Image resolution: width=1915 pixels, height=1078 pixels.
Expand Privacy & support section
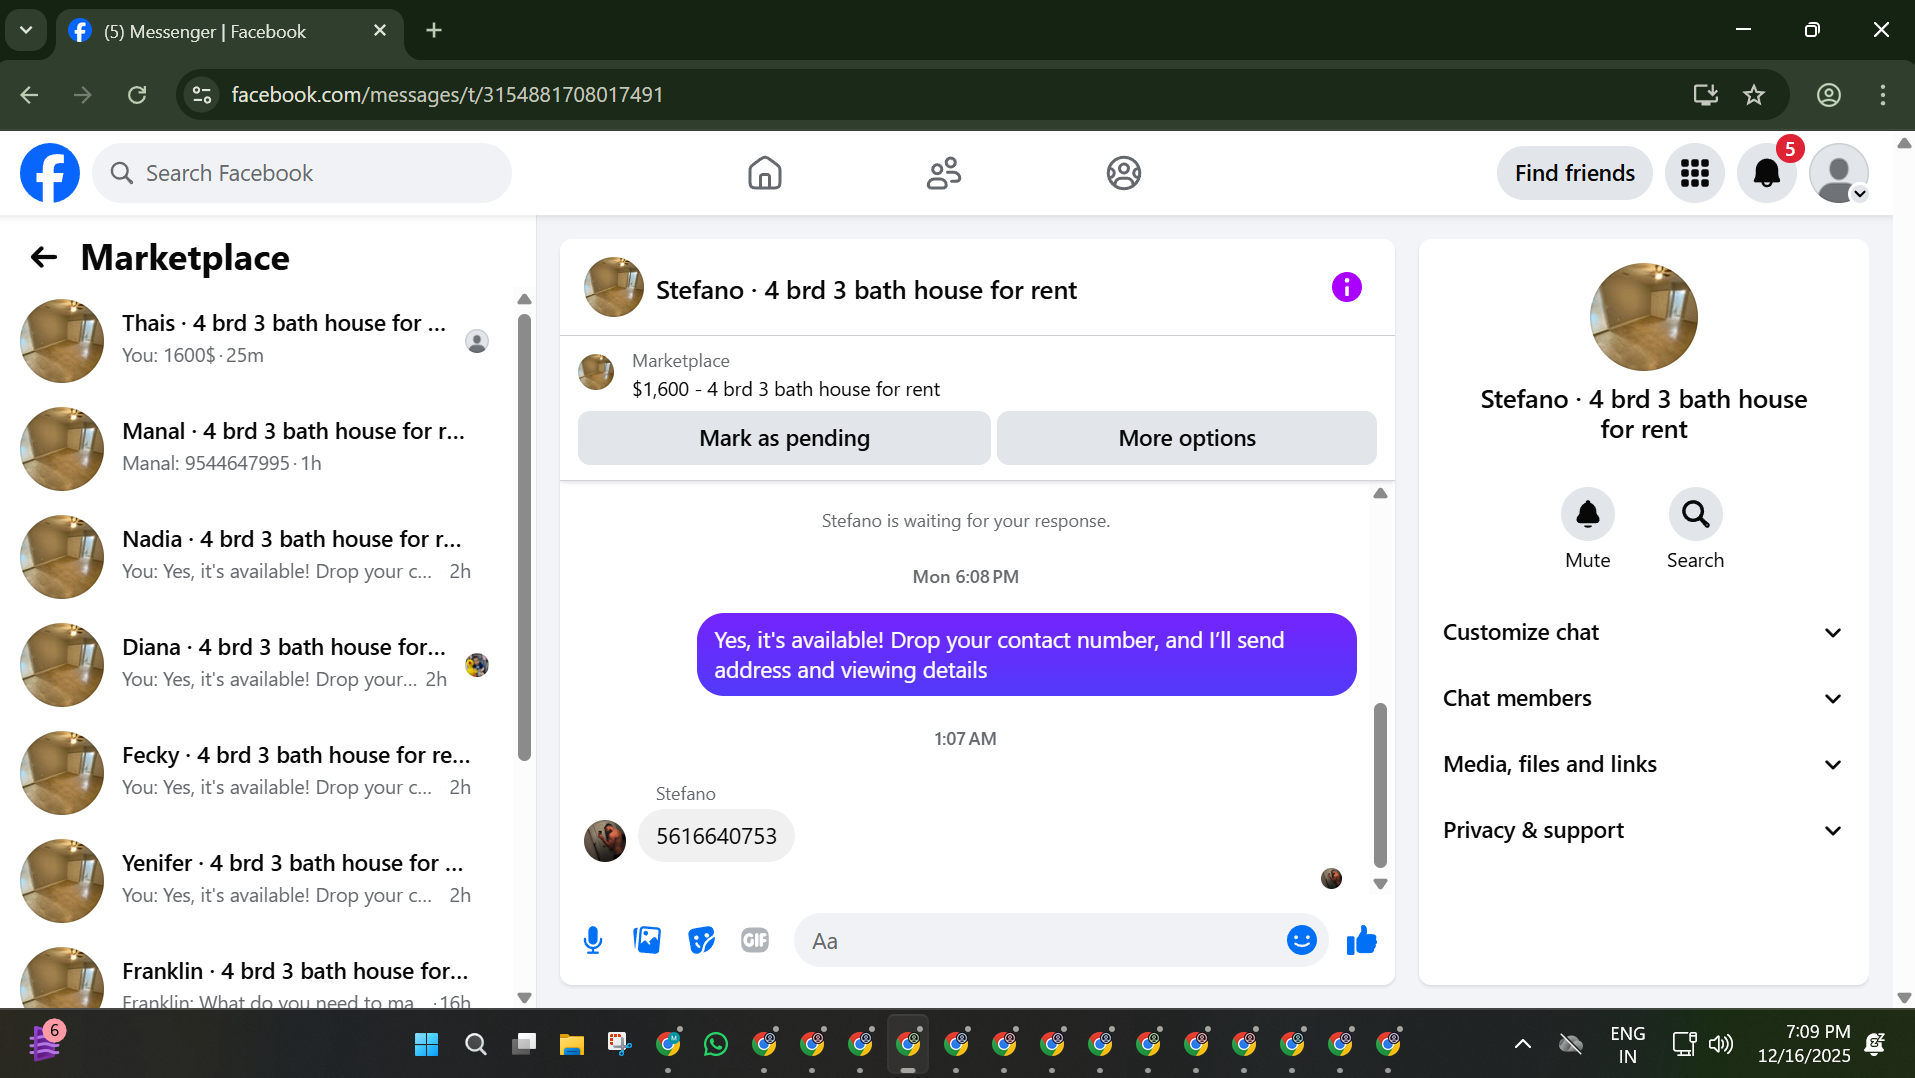tap(1643, 830)
